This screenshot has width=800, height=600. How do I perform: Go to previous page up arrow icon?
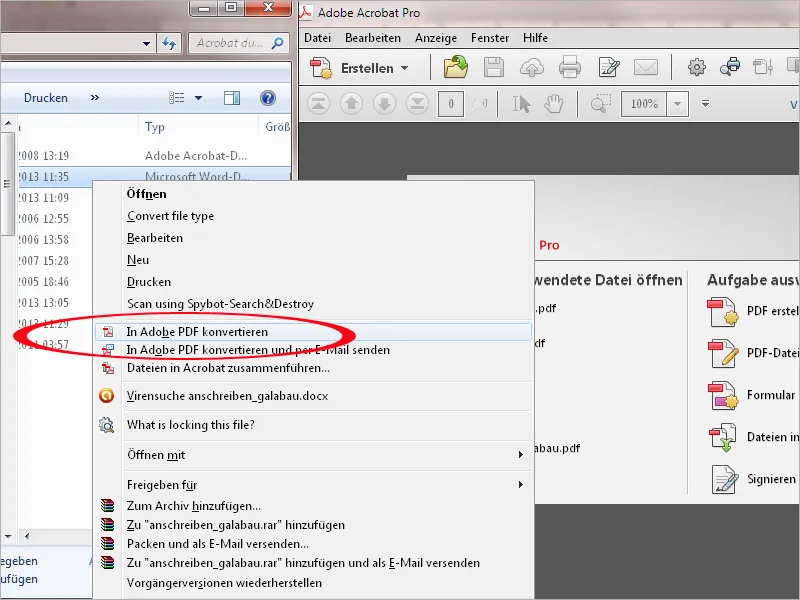pos(351,104)
